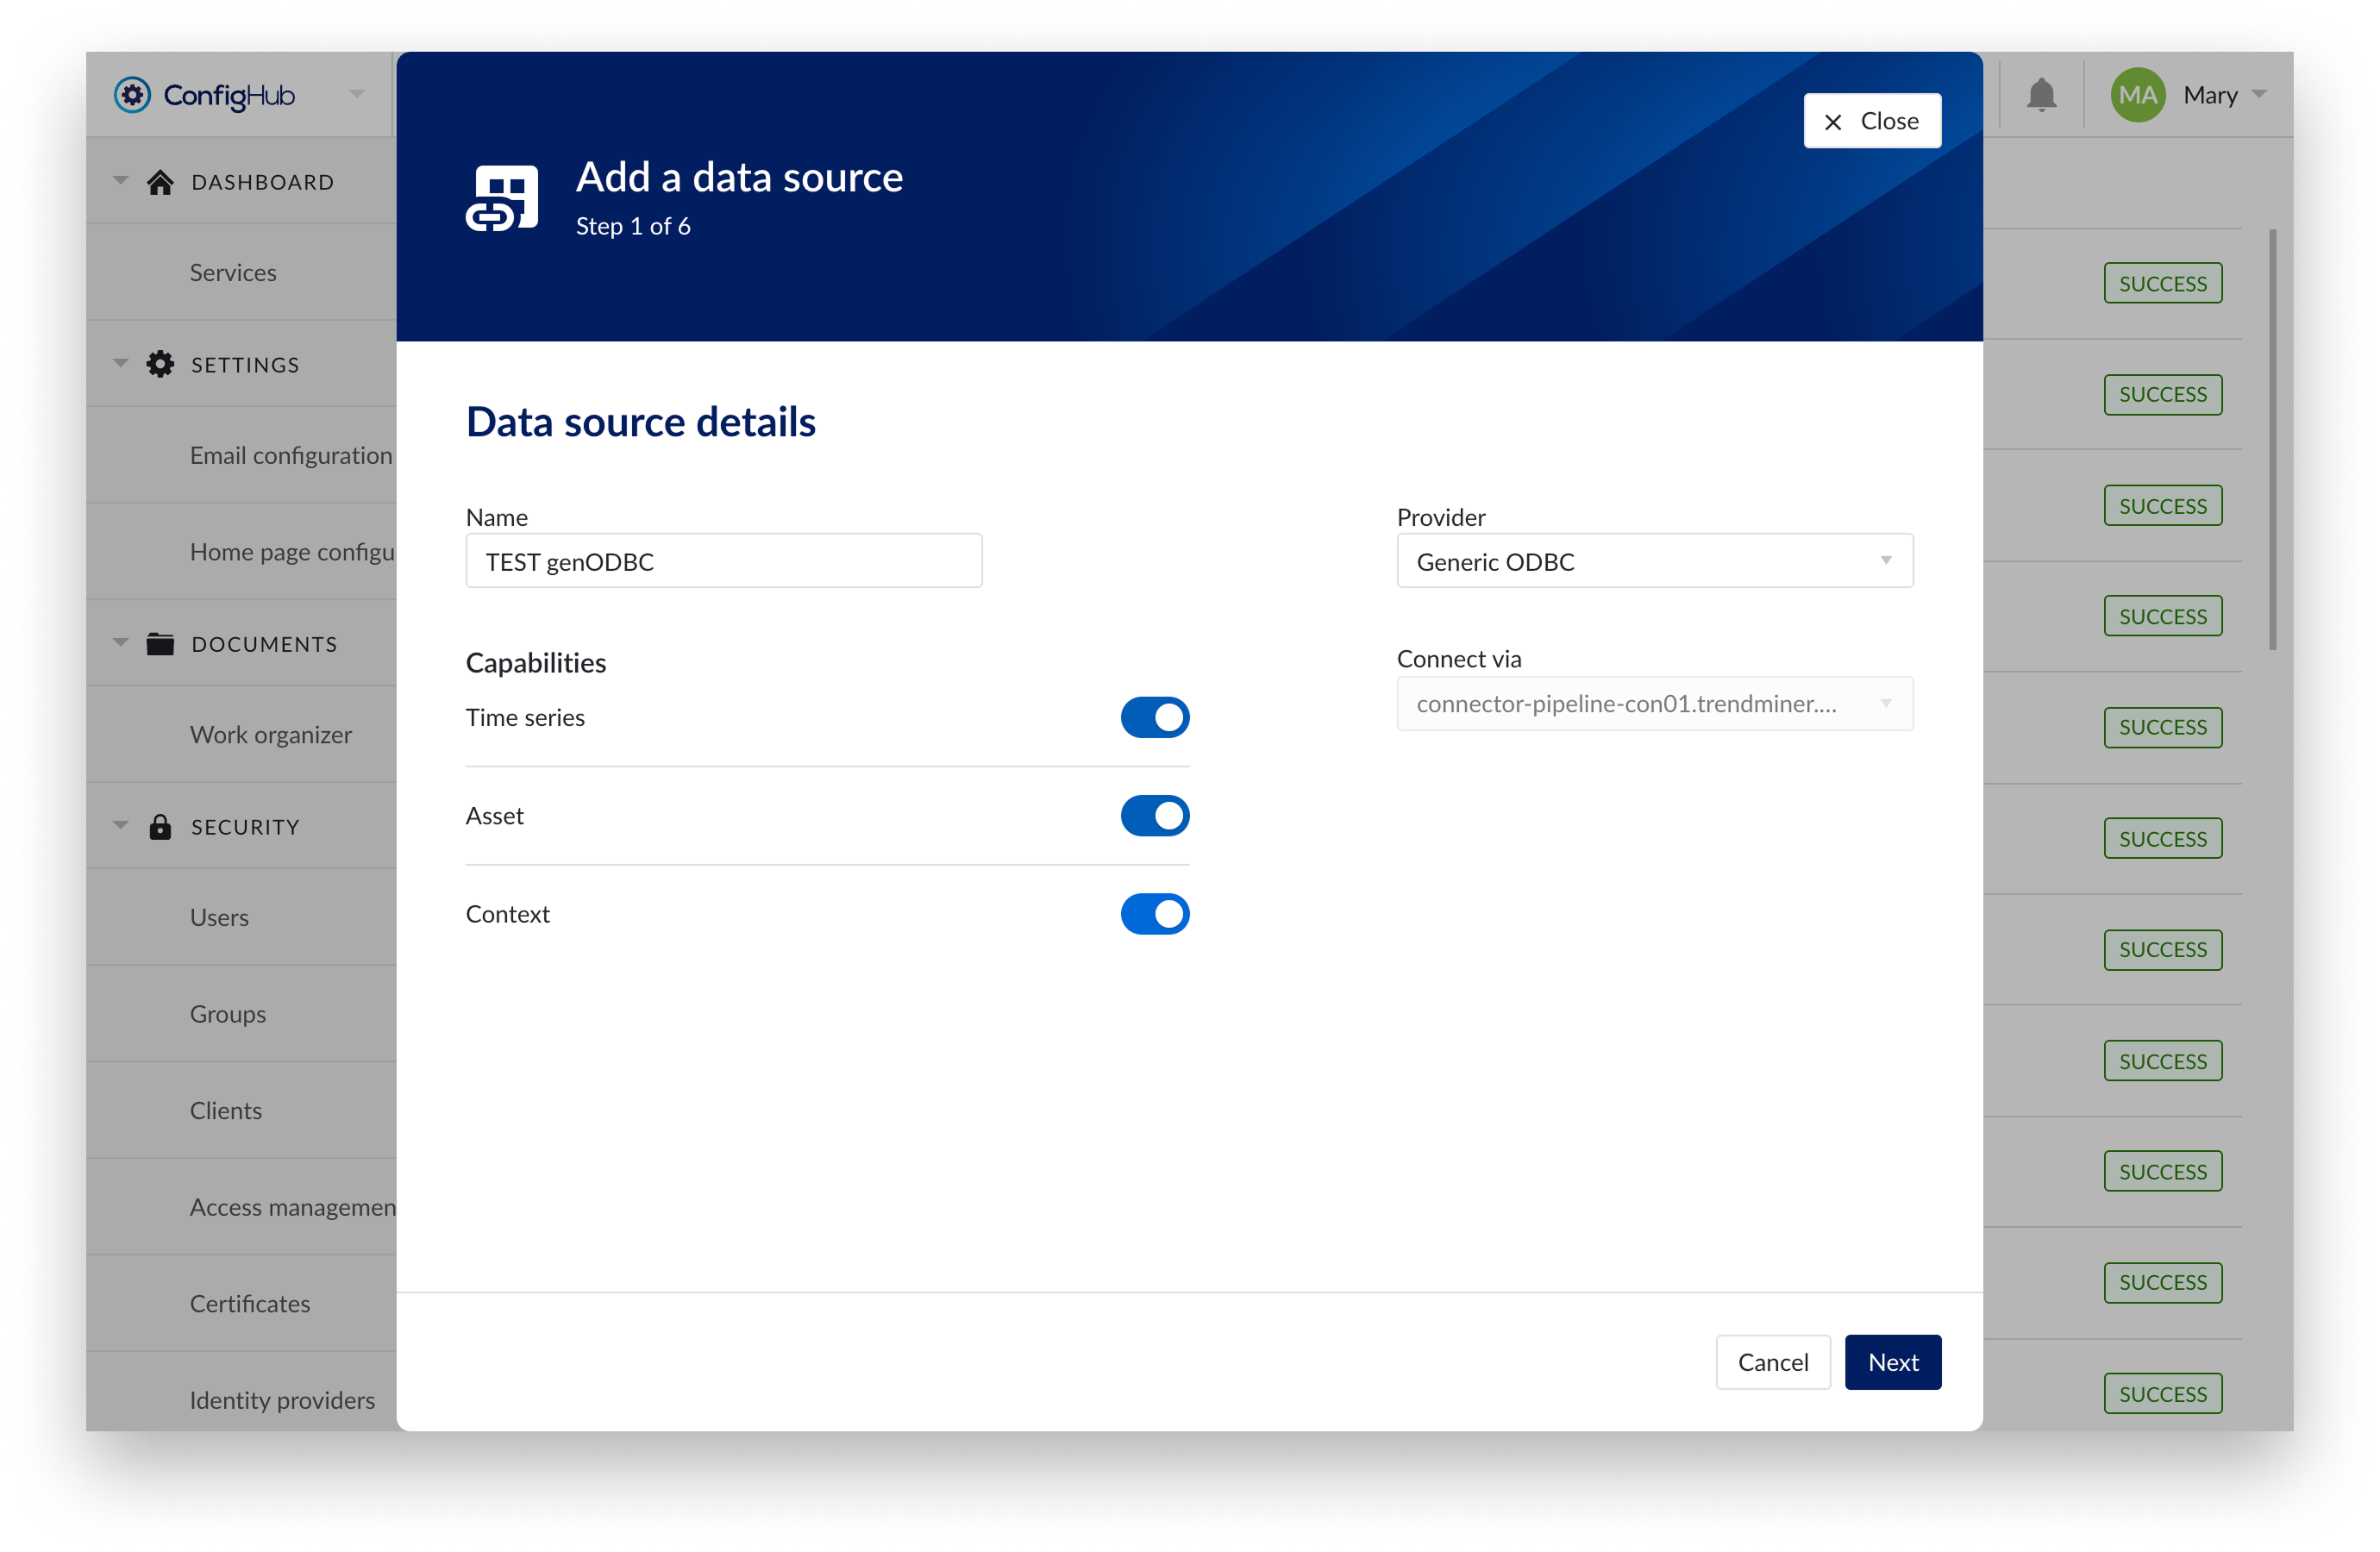This screenshot has width=2380, height=1552.
Task: Open Services in the sidebar
Action: point(233,272)
